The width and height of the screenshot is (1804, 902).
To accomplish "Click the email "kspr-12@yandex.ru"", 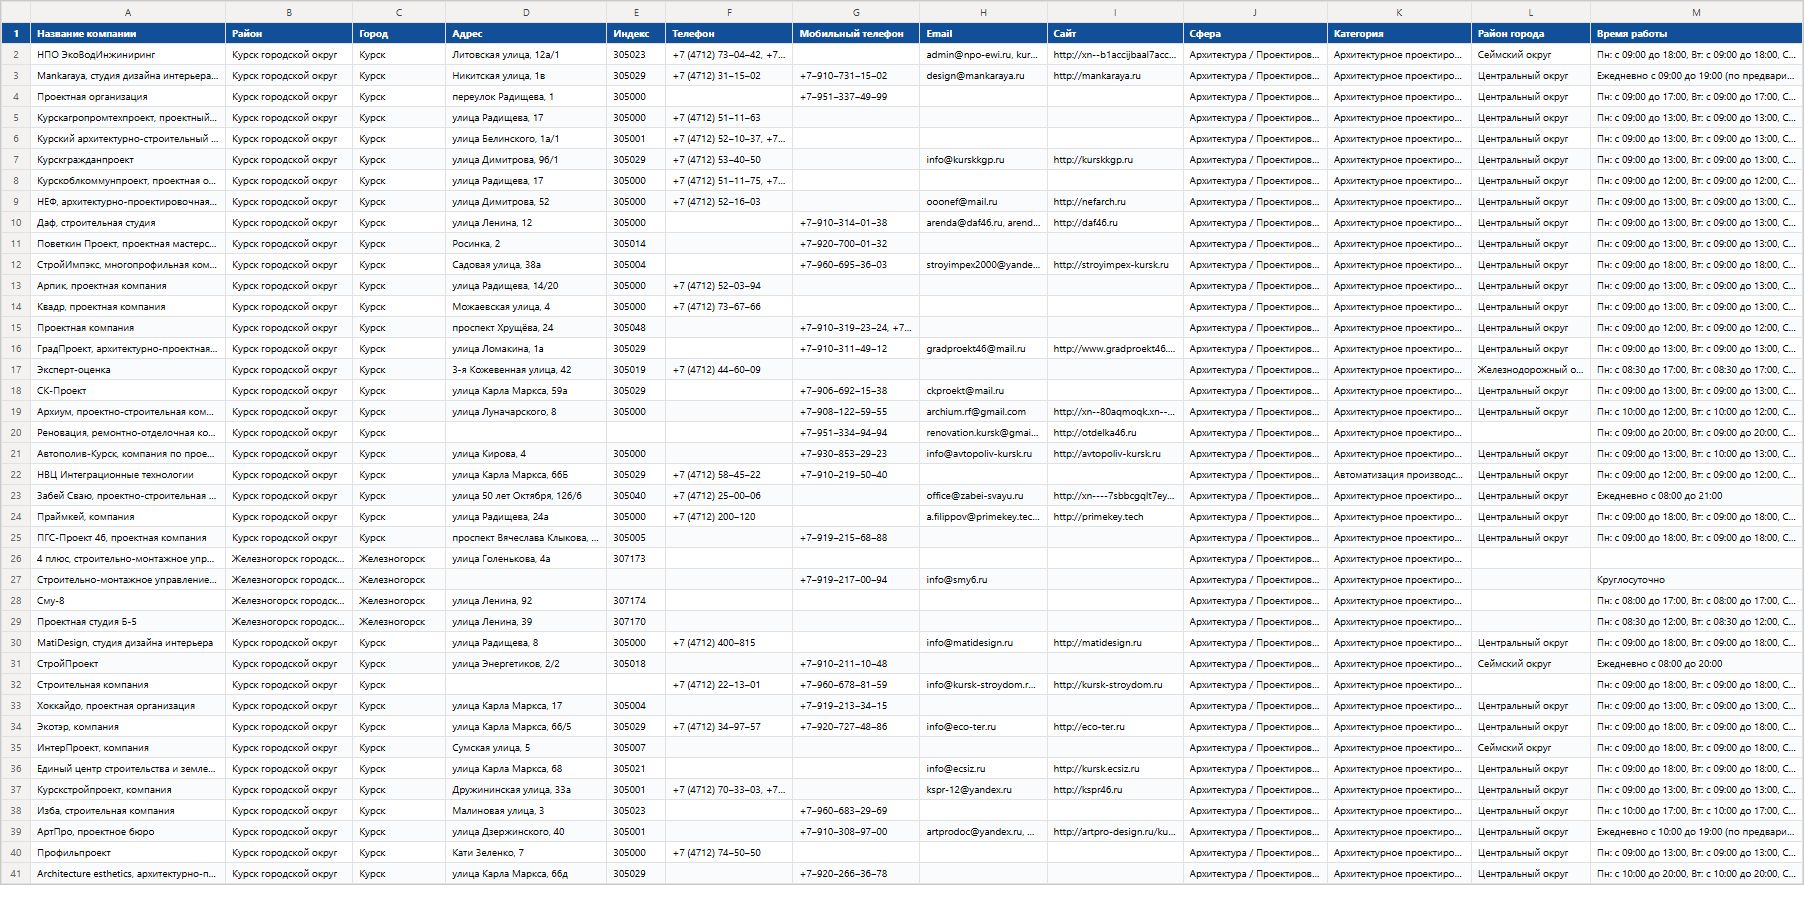I will 983,790.
